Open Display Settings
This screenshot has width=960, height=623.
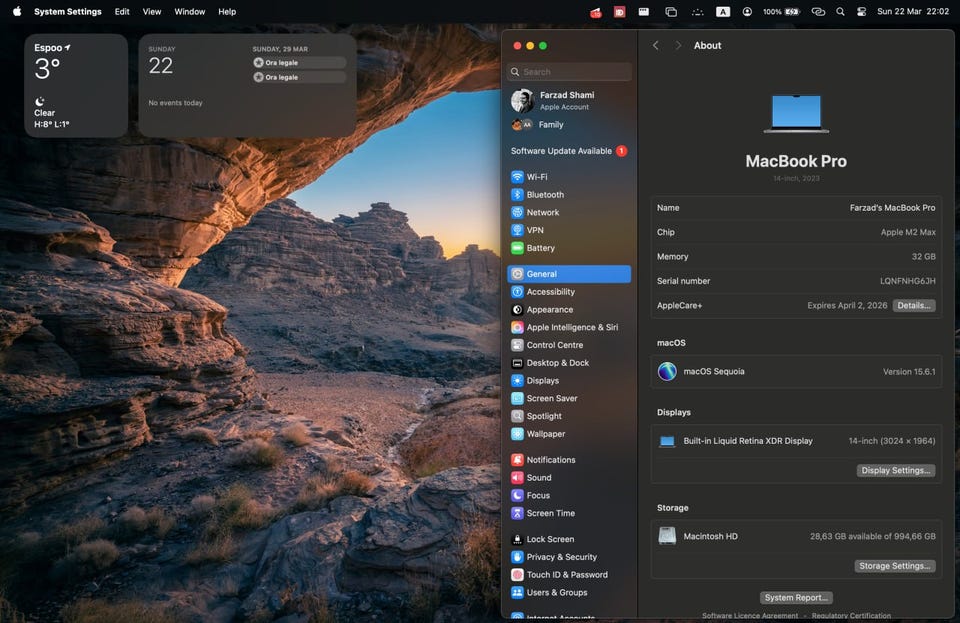896,470
